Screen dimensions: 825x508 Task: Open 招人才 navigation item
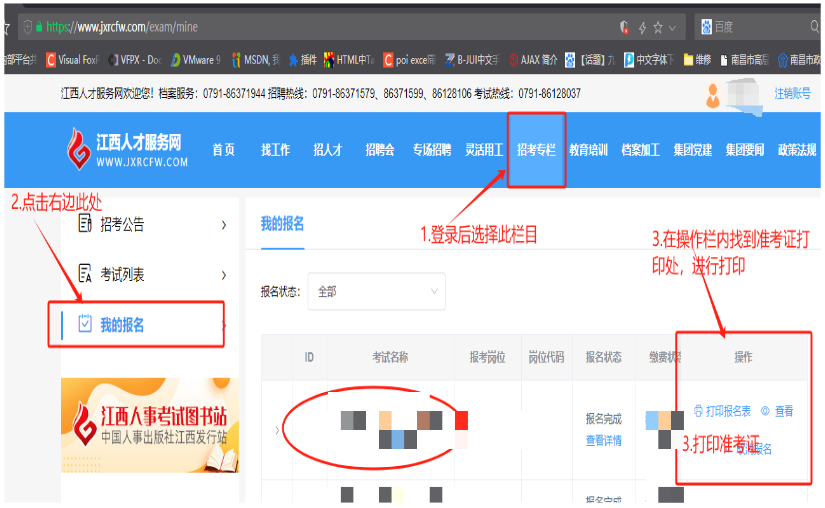pos(327,150)
